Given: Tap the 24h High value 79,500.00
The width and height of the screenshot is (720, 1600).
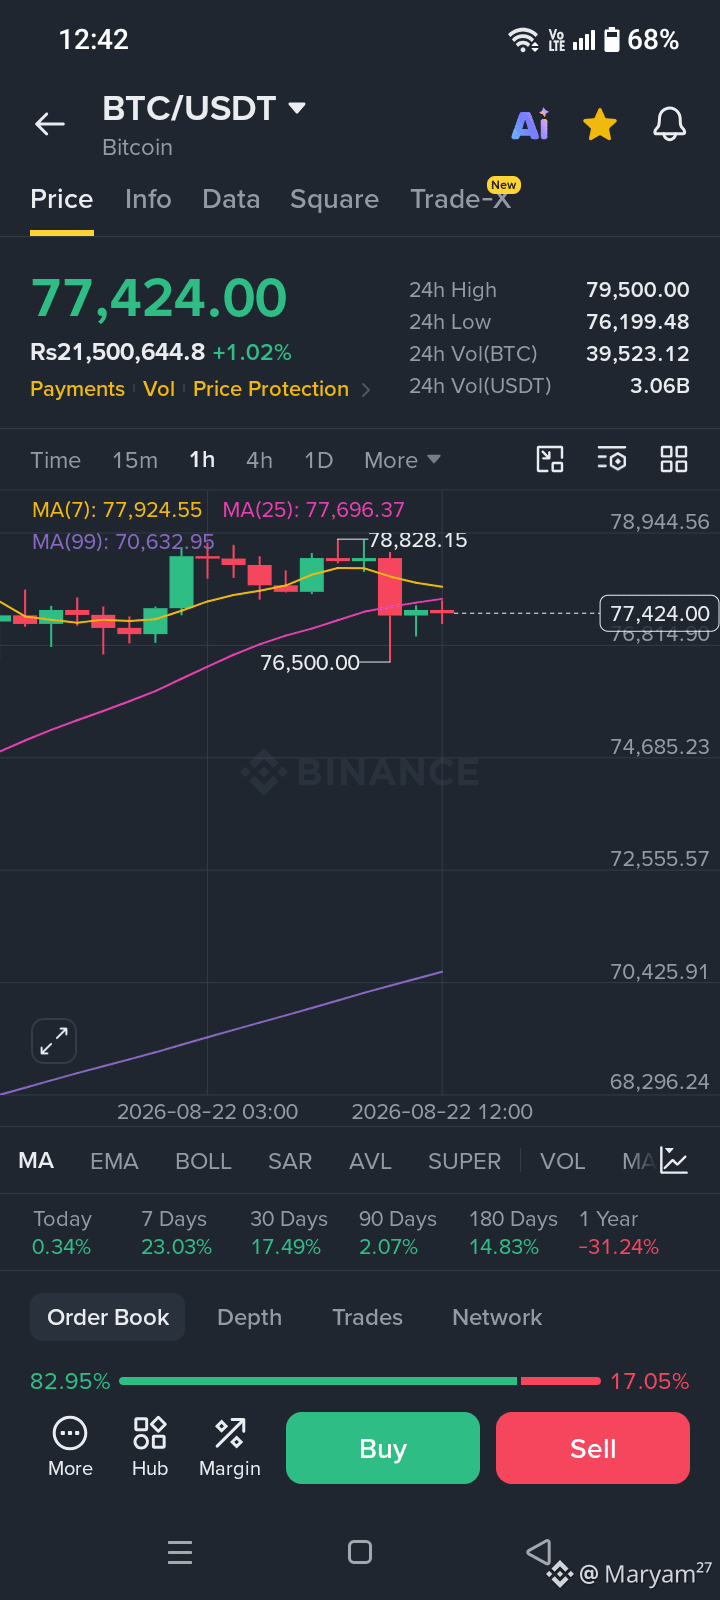Looking at the screenshot, I should pos(638,290).
